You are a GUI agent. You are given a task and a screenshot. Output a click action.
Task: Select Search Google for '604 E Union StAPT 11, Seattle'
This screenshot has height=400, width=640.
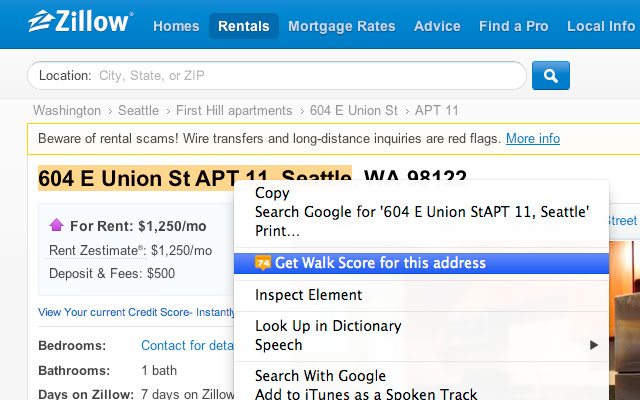[x=421, y=212]
